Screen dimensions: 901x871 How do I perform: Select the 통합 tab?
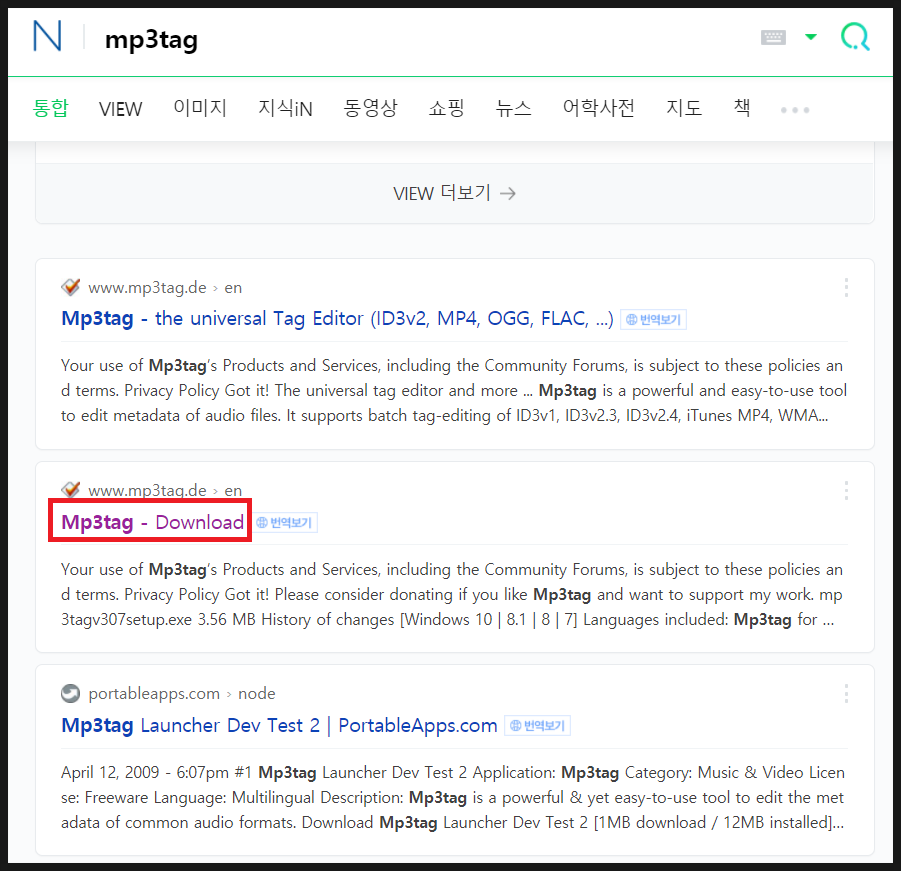pyautogui.click(x=51, y=108)
